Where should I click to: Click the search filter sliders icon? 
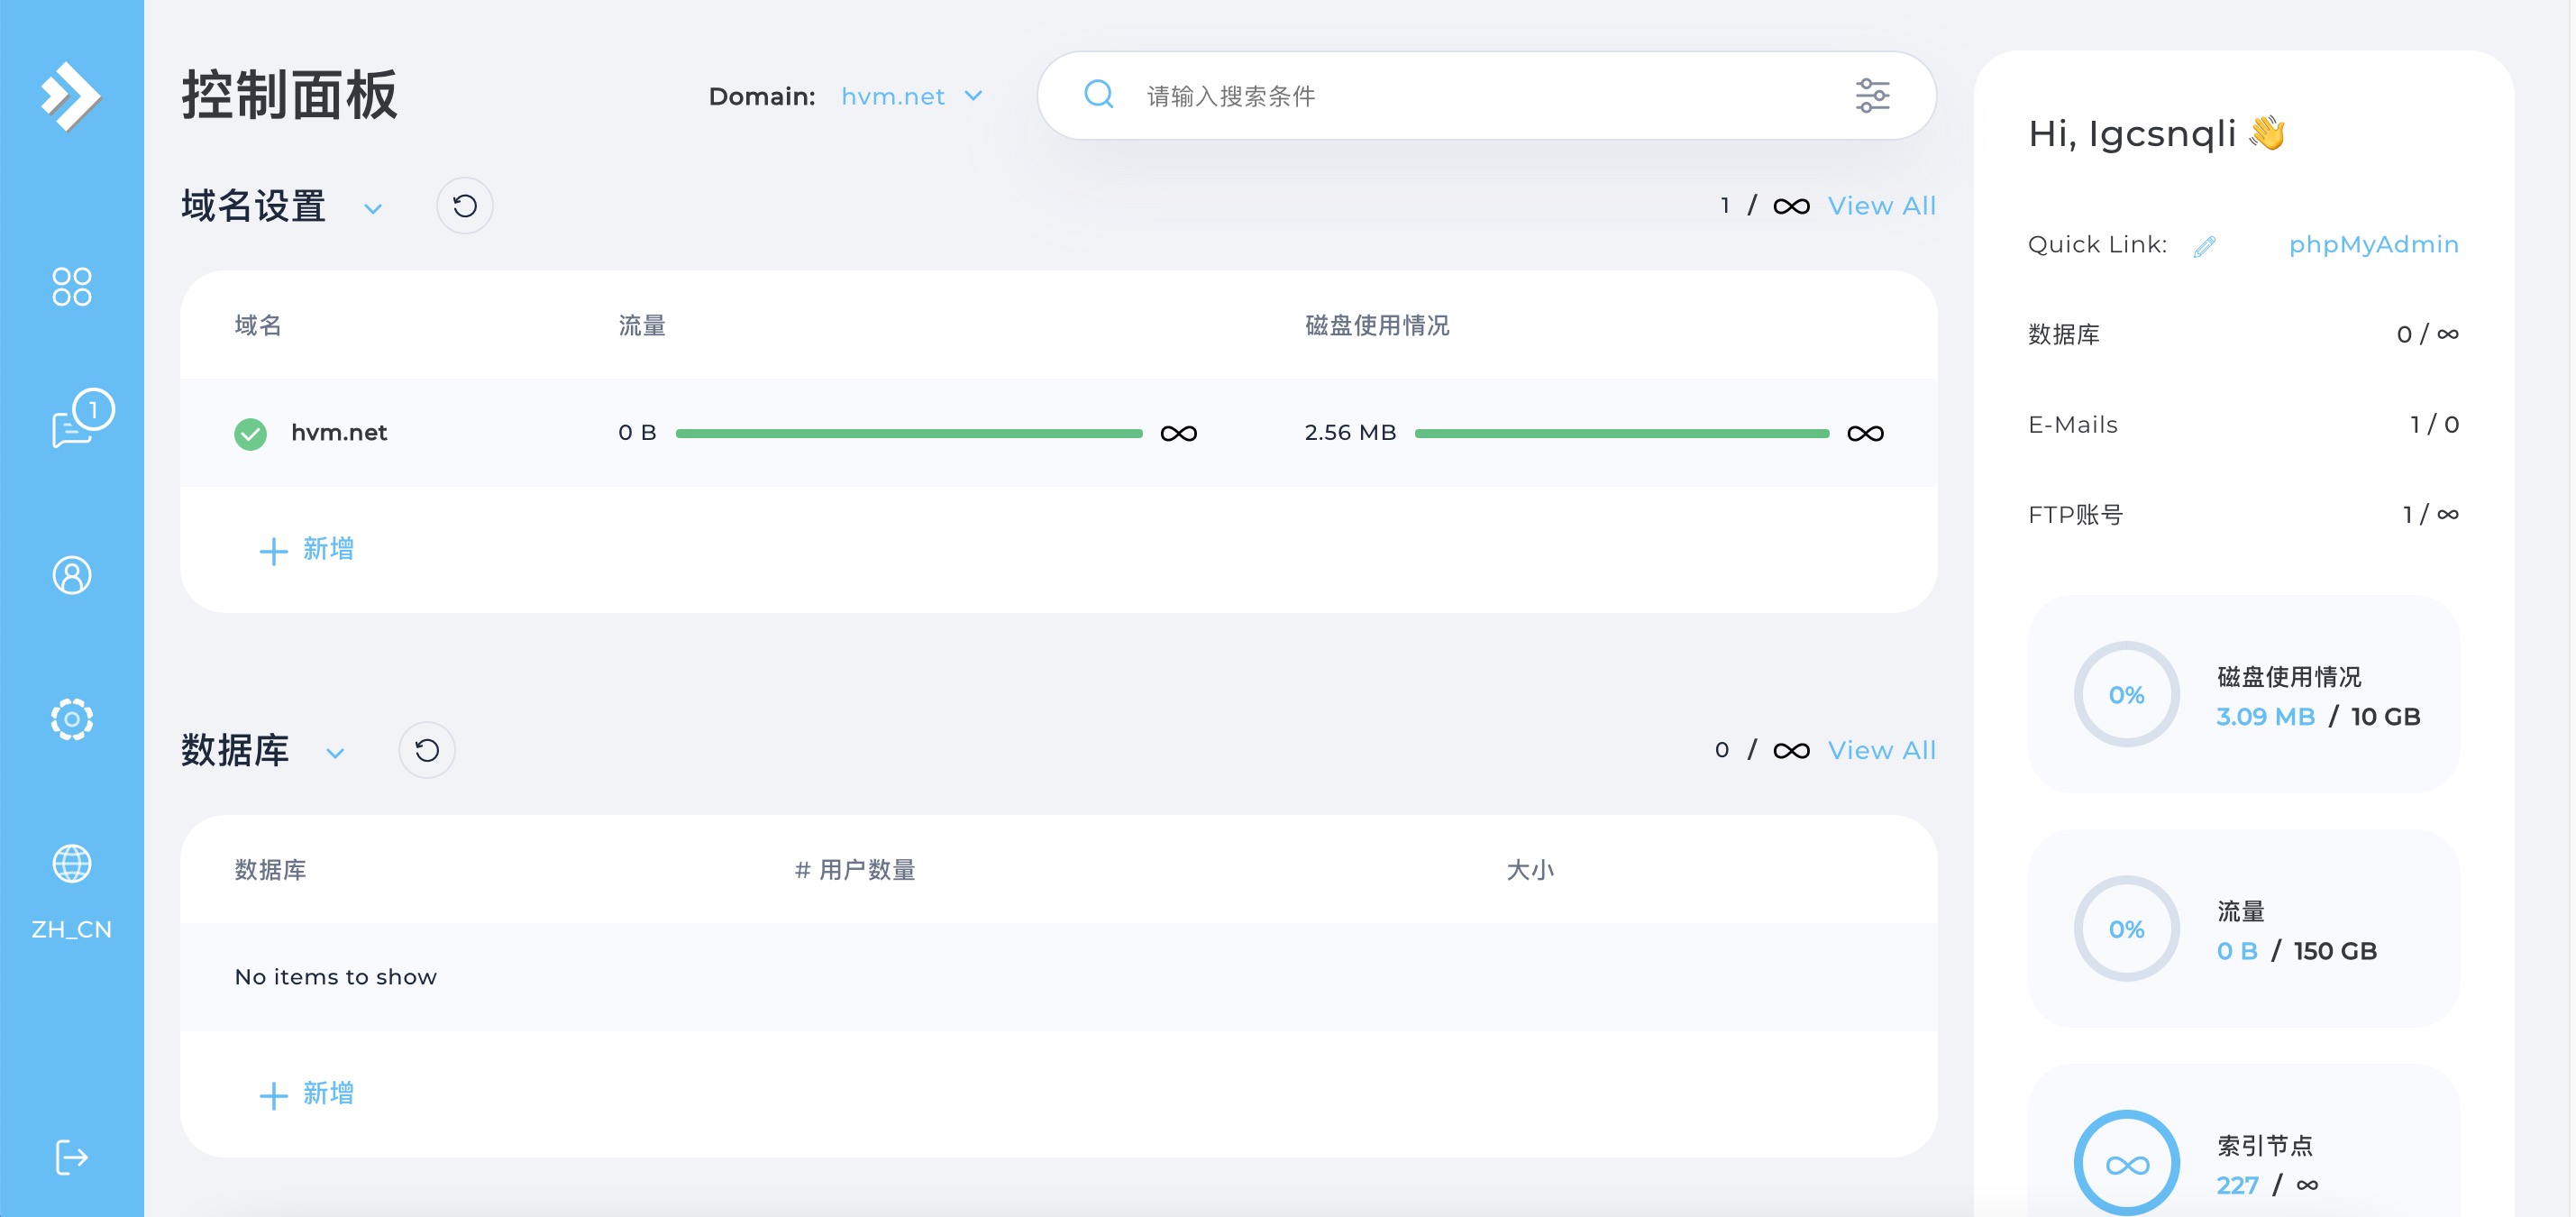click(x=1872, y=96)
